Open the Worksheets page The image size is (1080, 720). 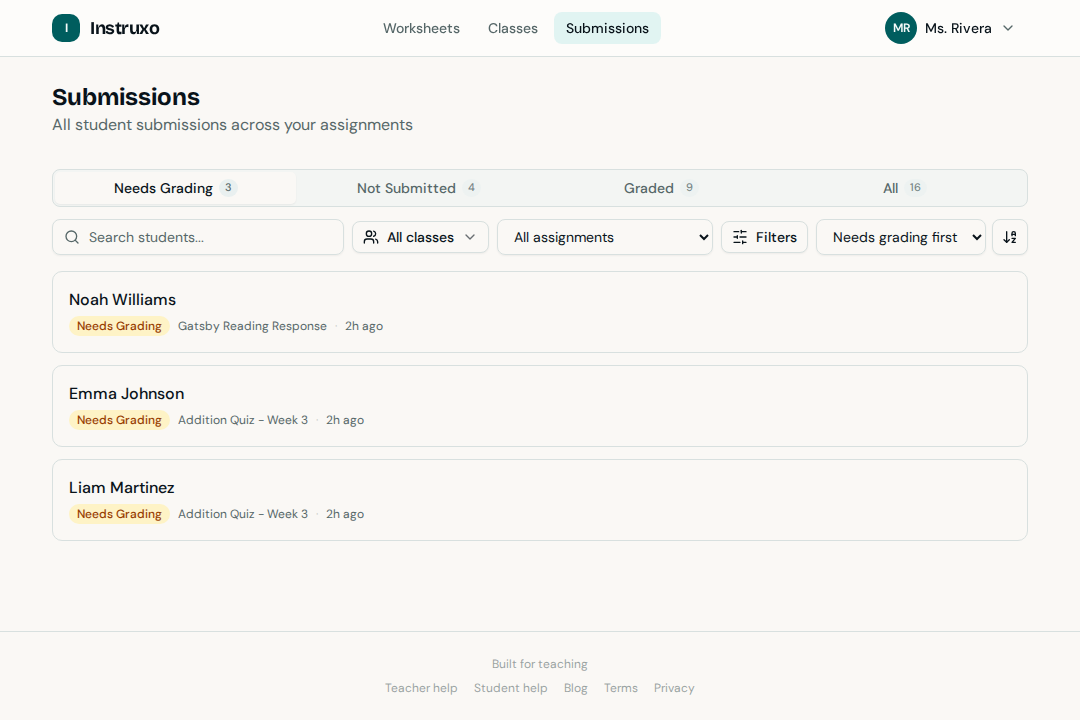(x=421, y=28)
